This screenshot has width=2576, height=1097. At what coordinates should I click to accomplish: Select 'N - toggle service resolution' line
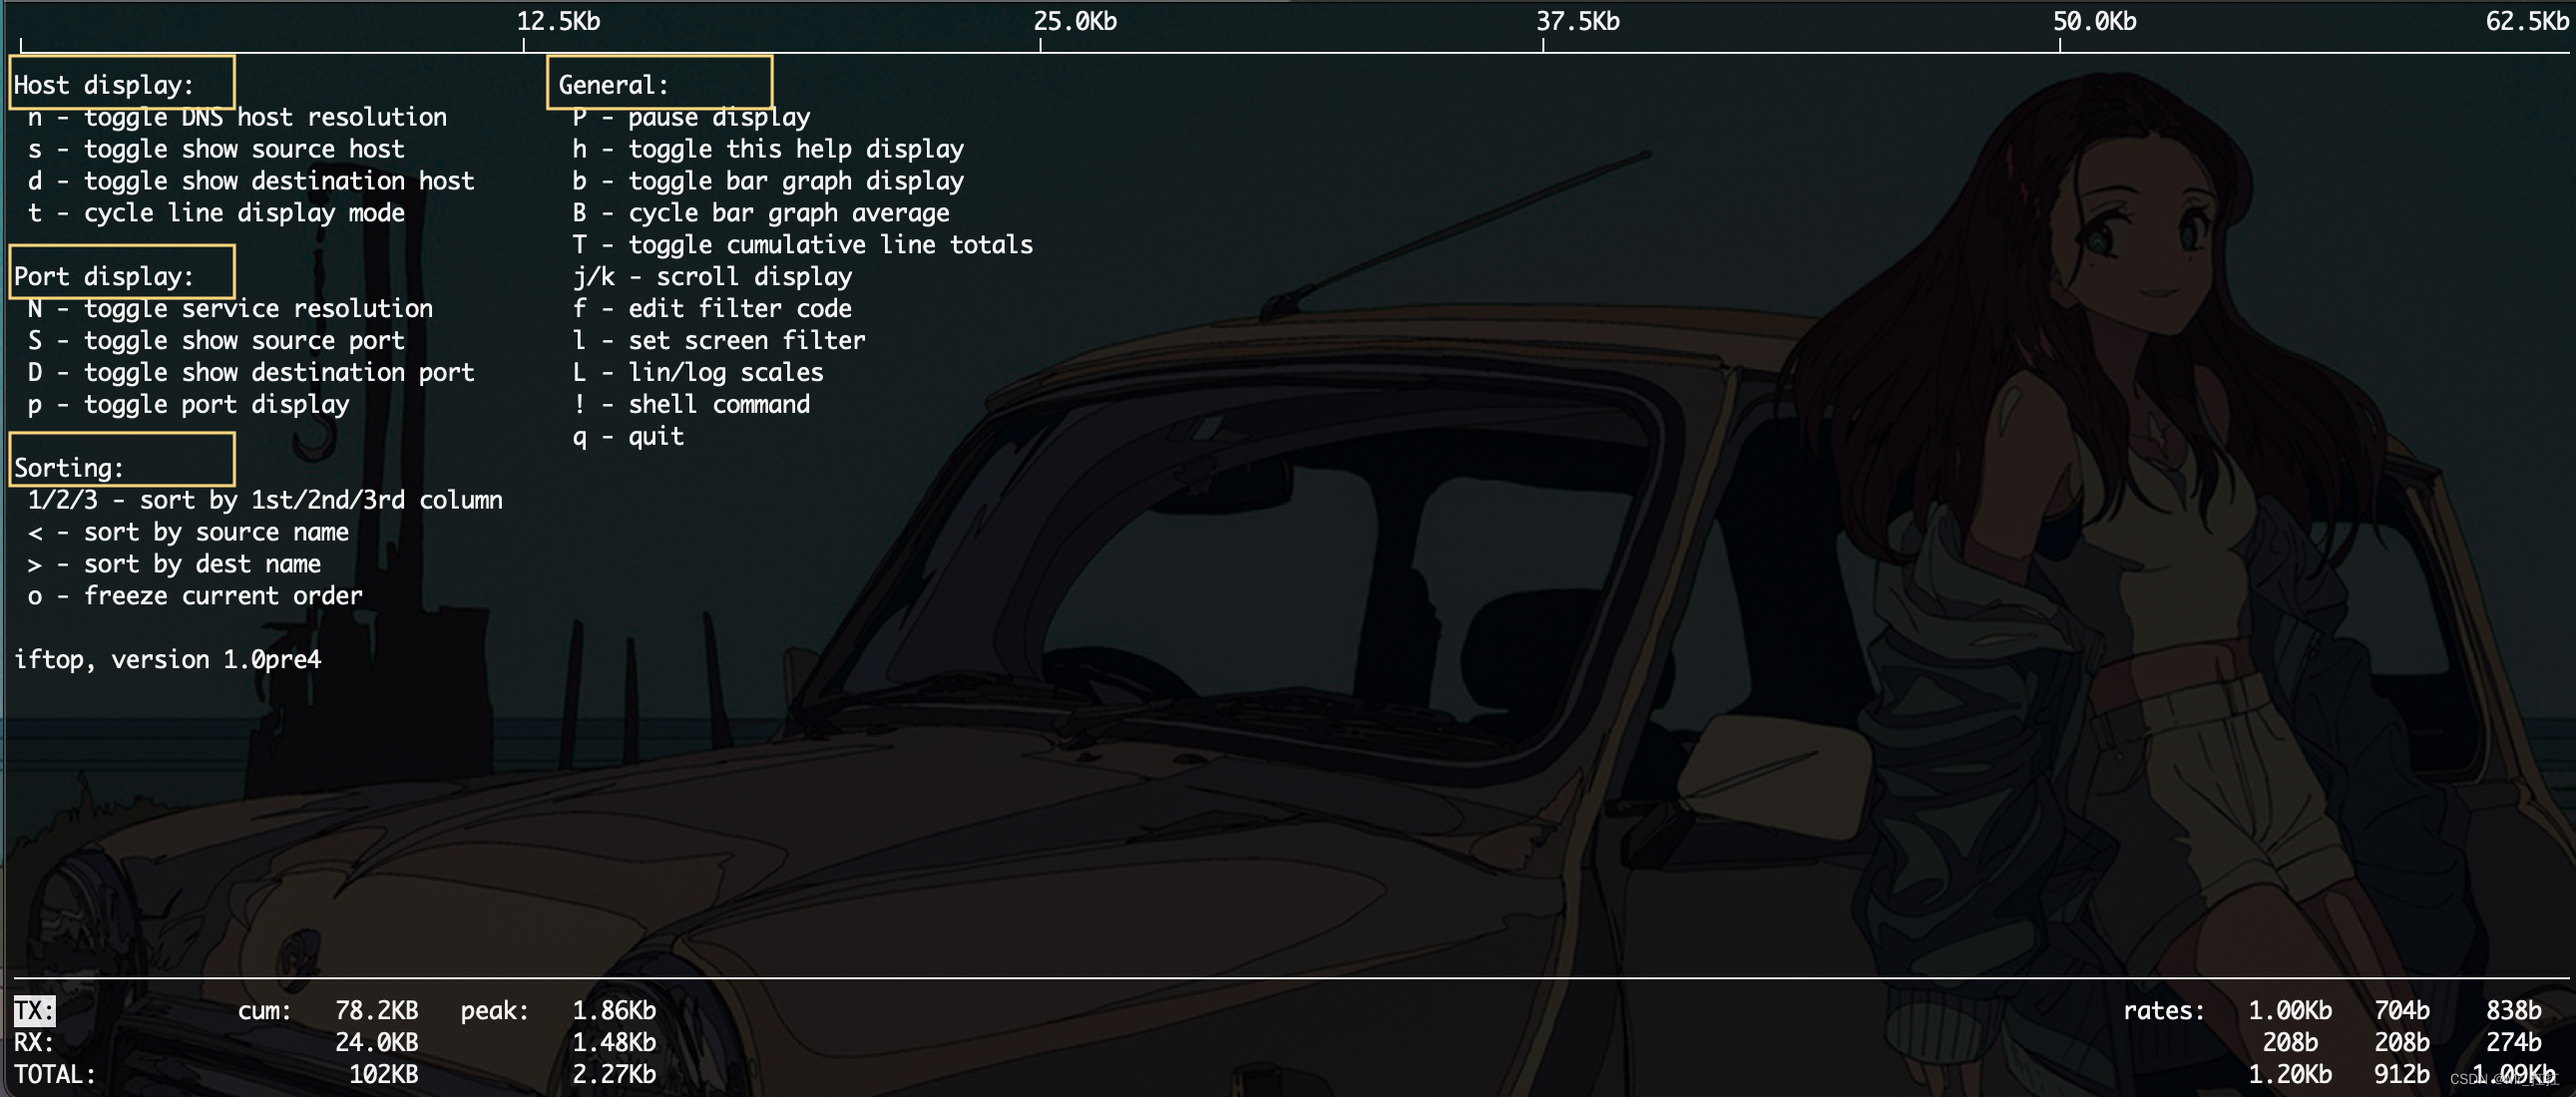click(x=230, y=308)
